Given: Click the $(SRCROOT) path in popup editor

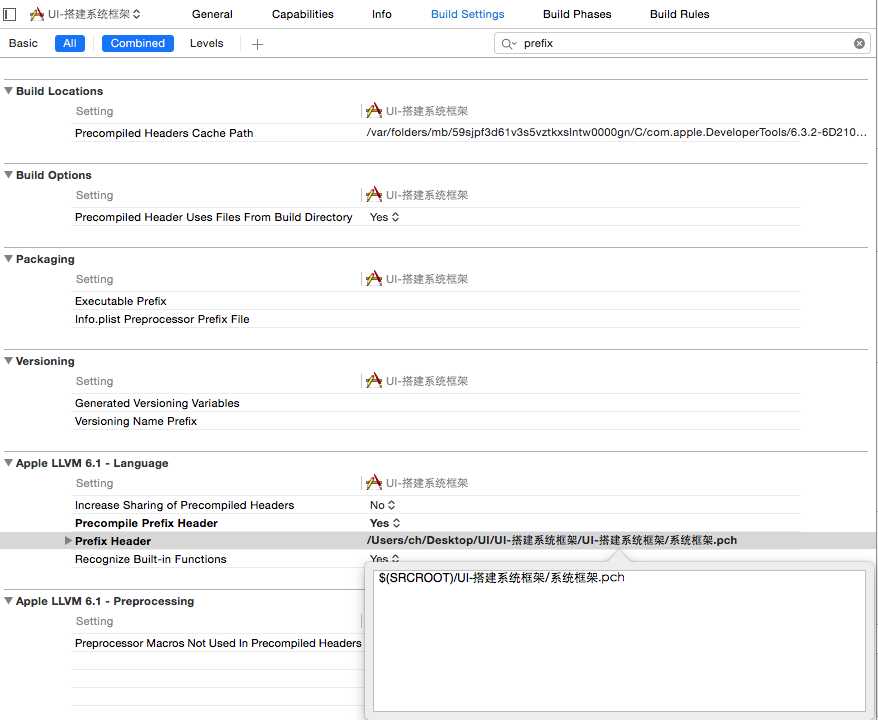Looking at the screenshot, I should (501, 578).
